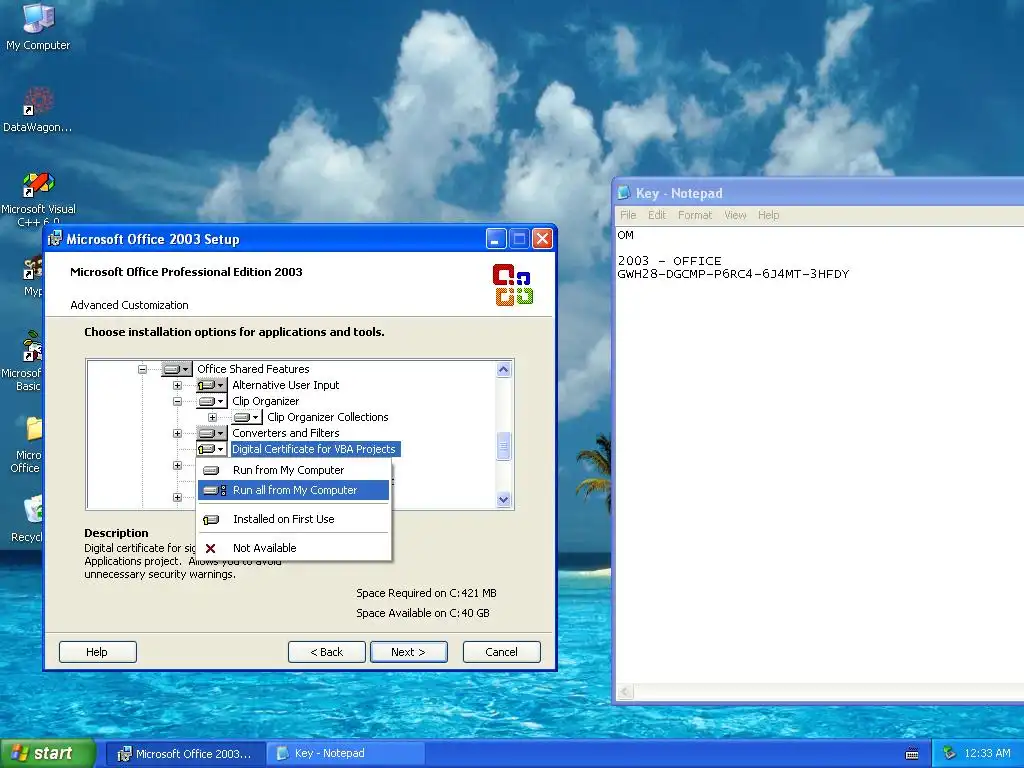Switch to Microsoft Office 2003 taskbar button
Image resolution: width=1024 pixels, height=768 pixels.
[185, 754]
